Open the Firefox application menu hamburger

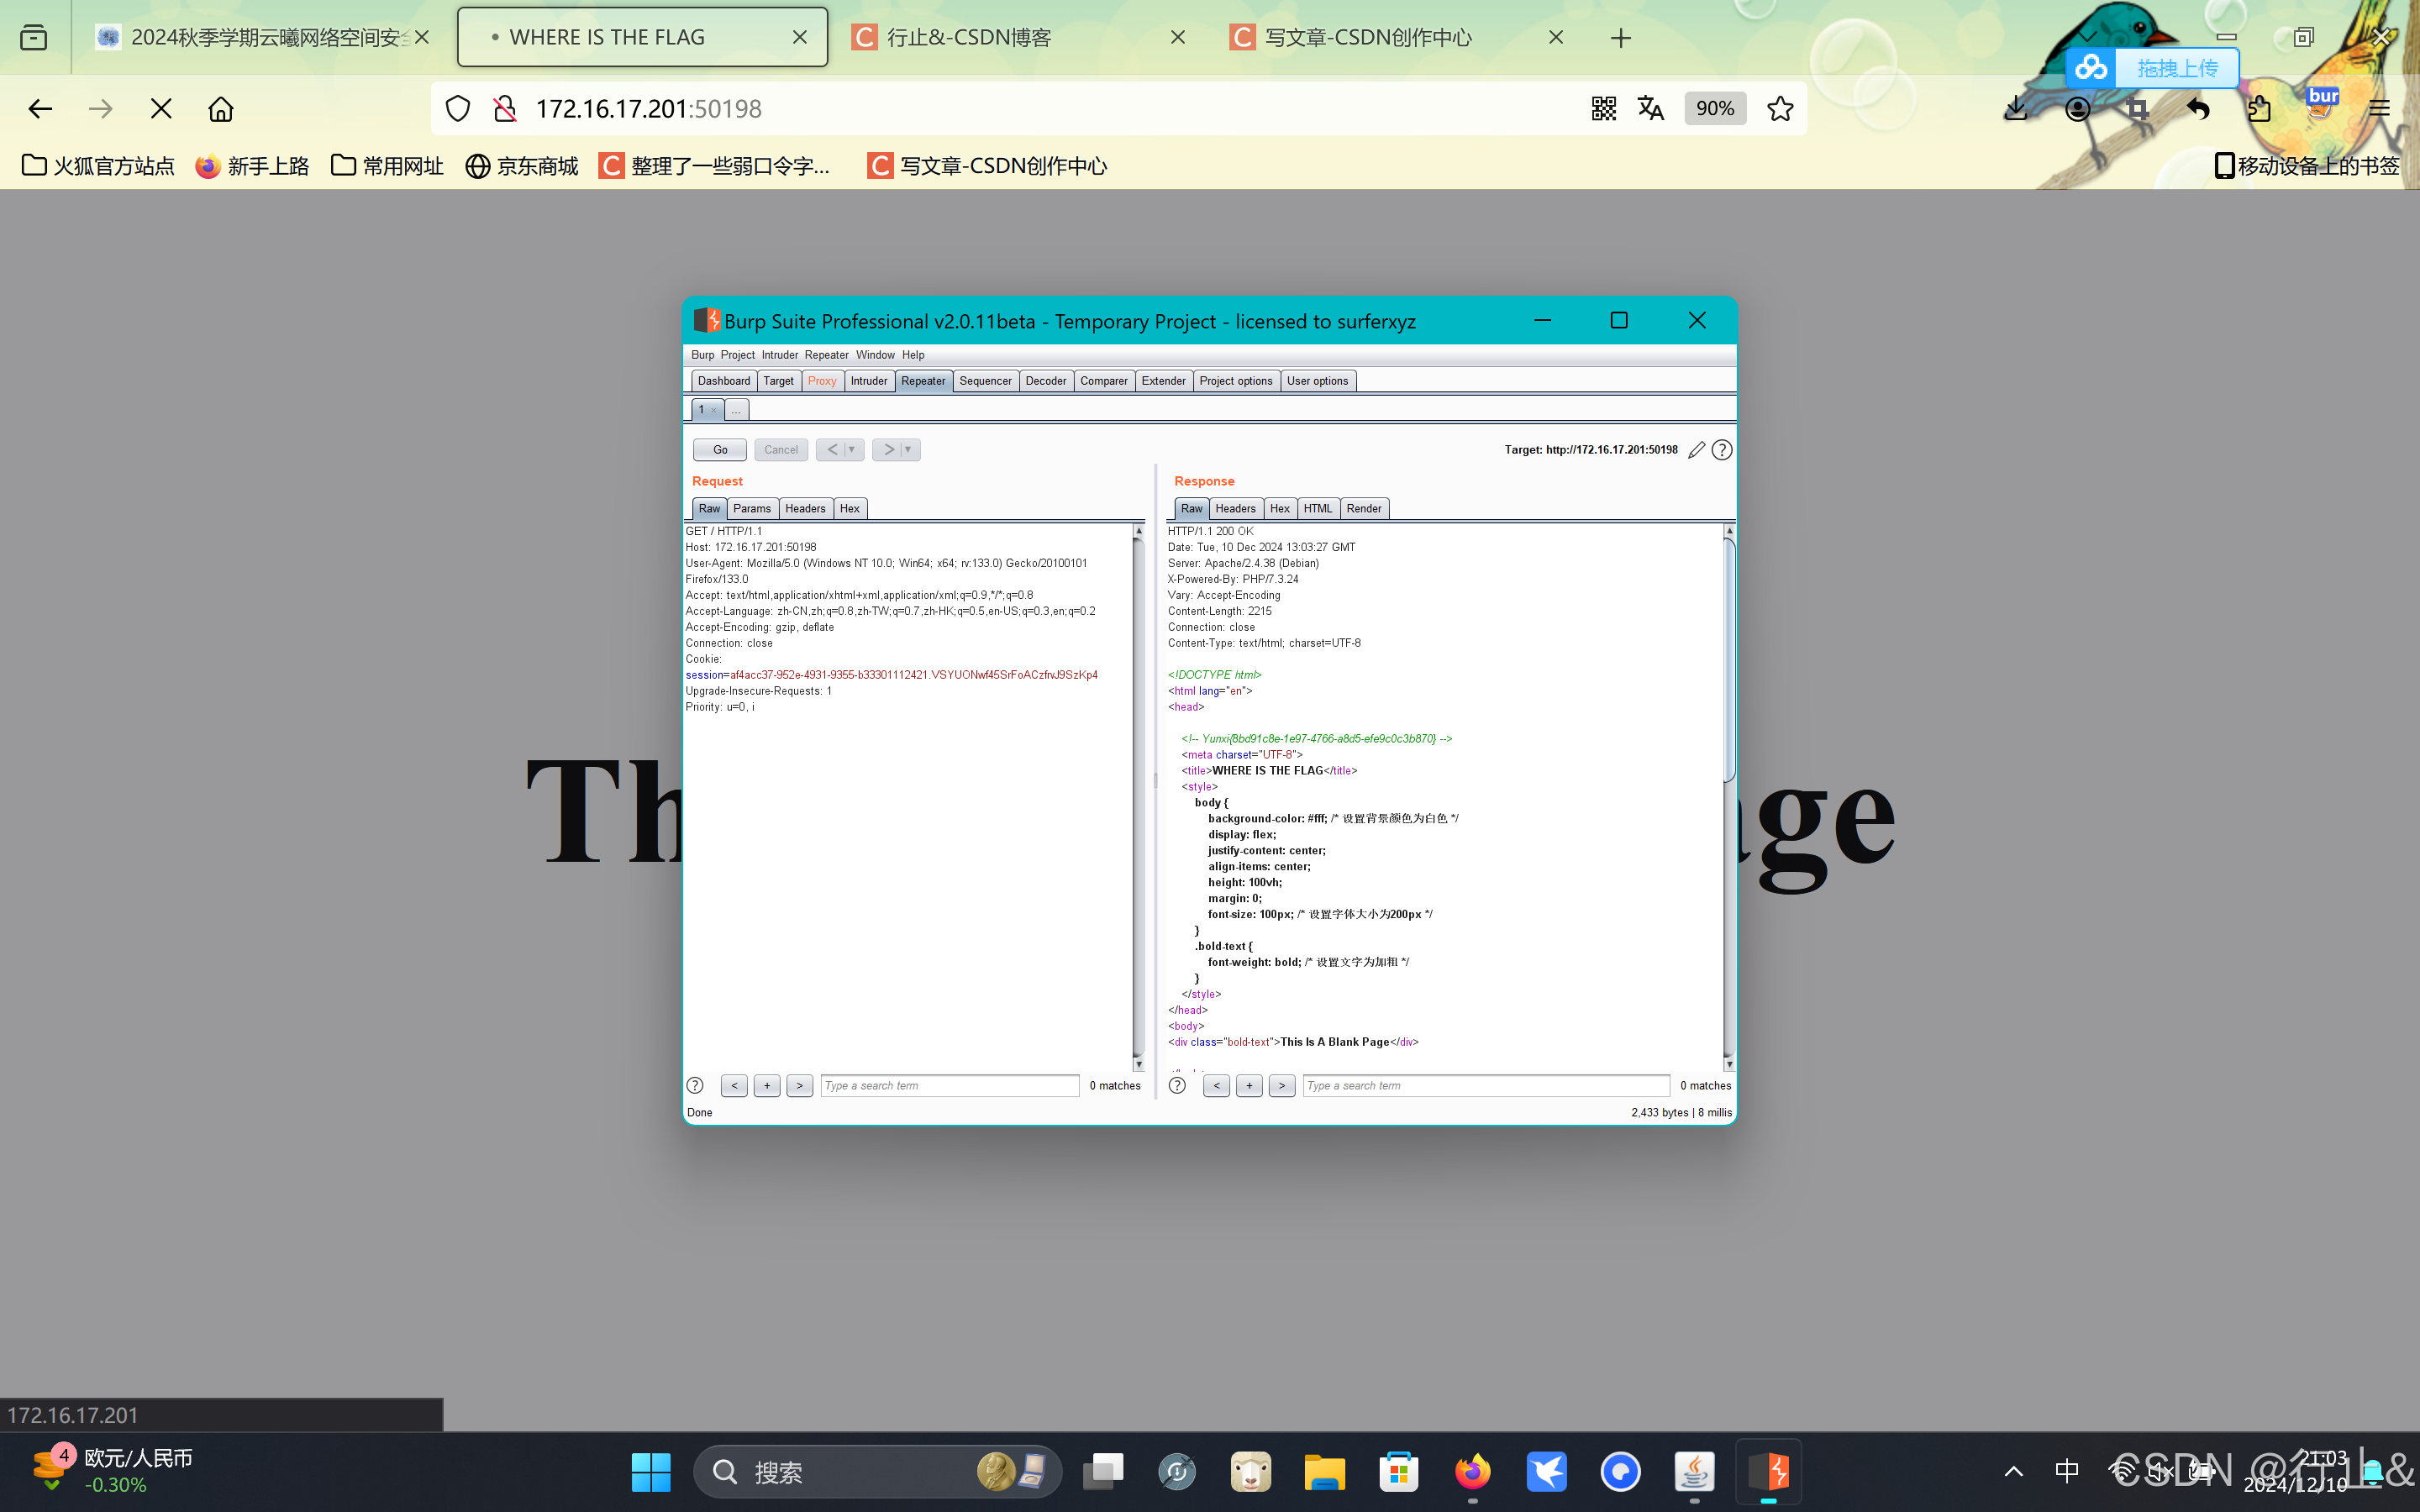[2379, 109]
